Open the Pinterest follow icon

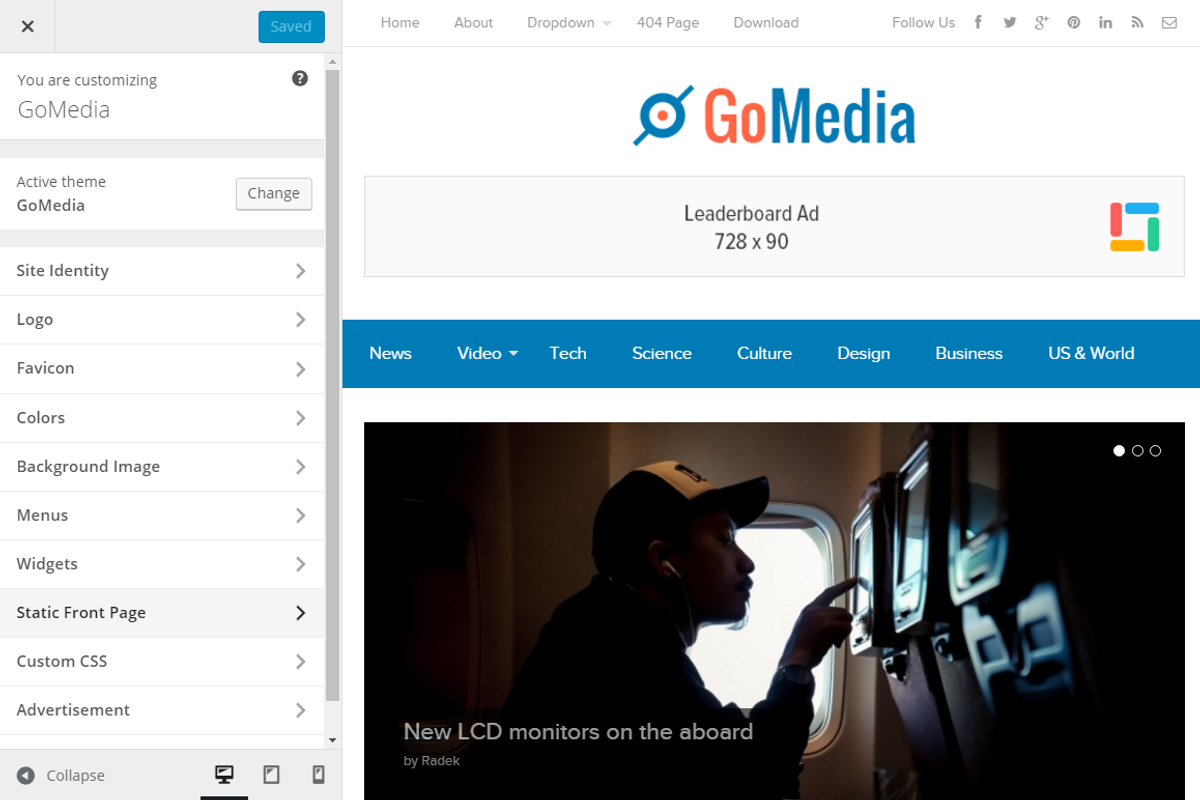(x=1074, y=22)
